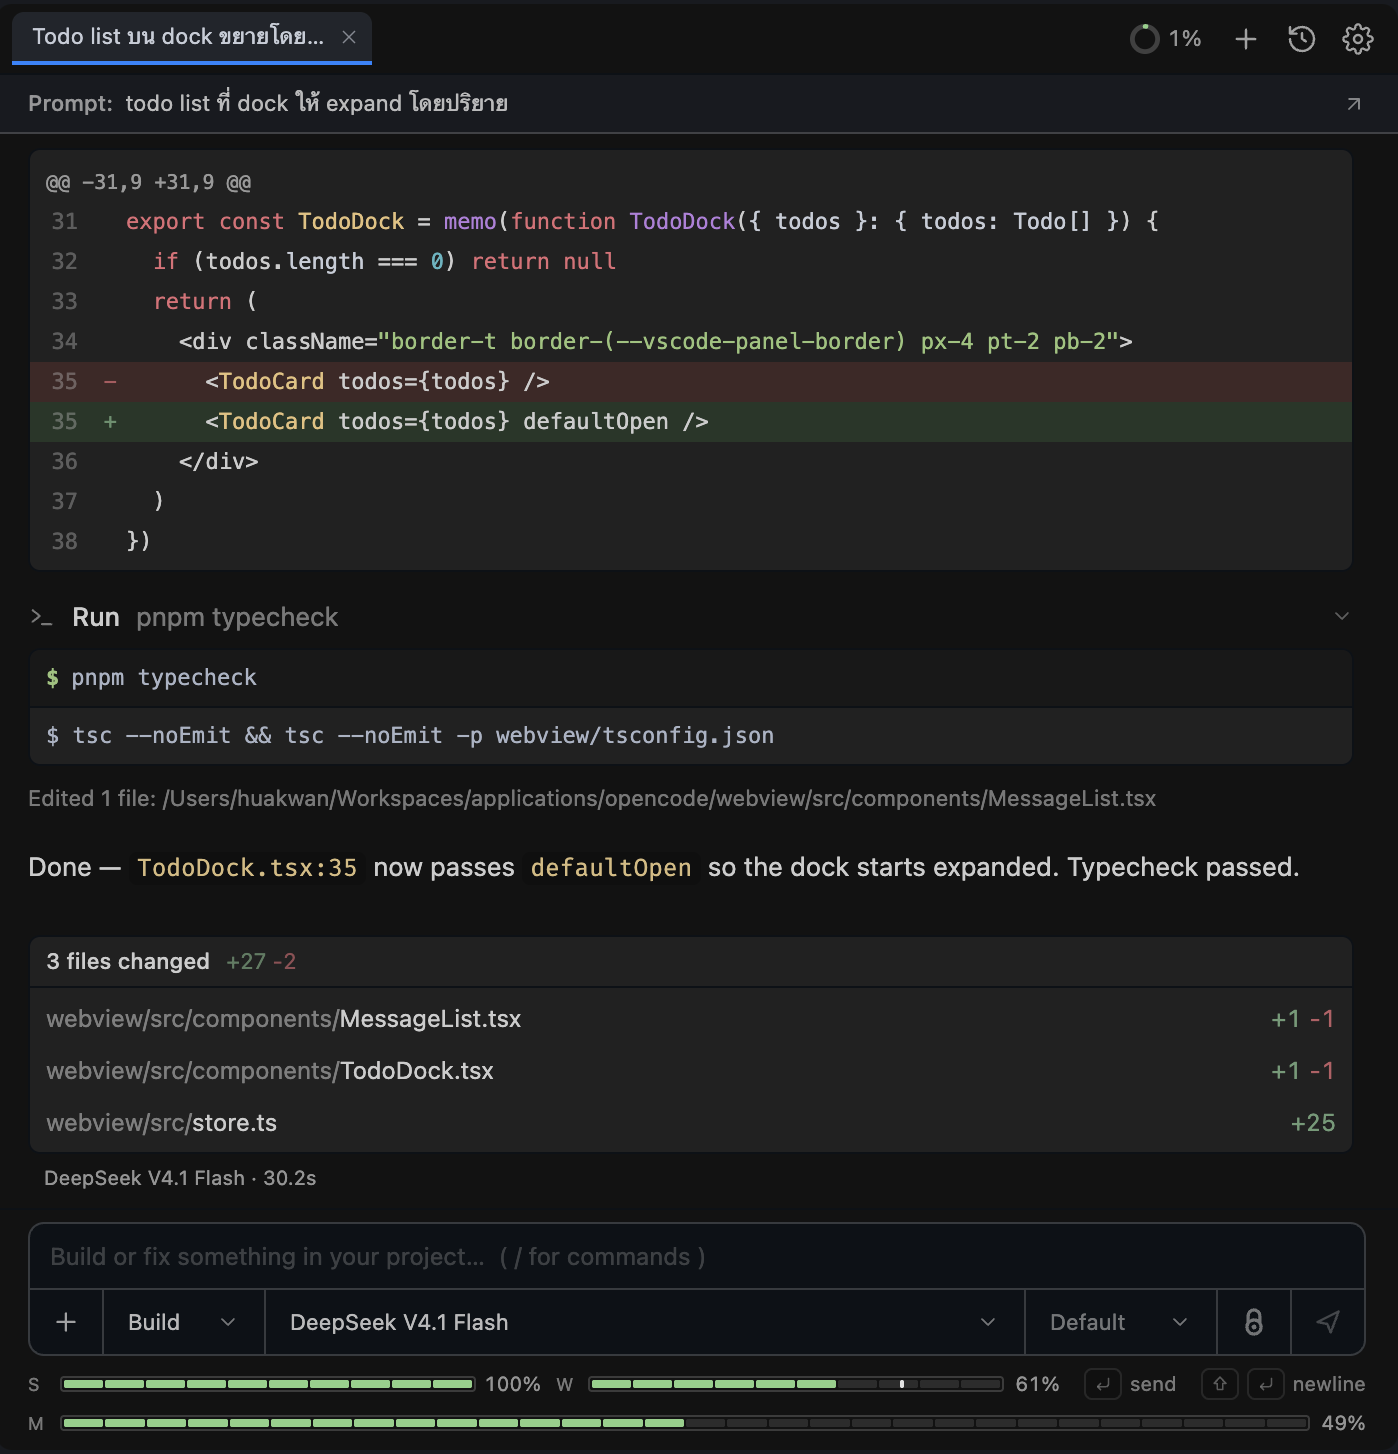Expand the prompt with arrow icon
The height and width of the screenshot is (1454, 1398).
[x=1354, y=104]
